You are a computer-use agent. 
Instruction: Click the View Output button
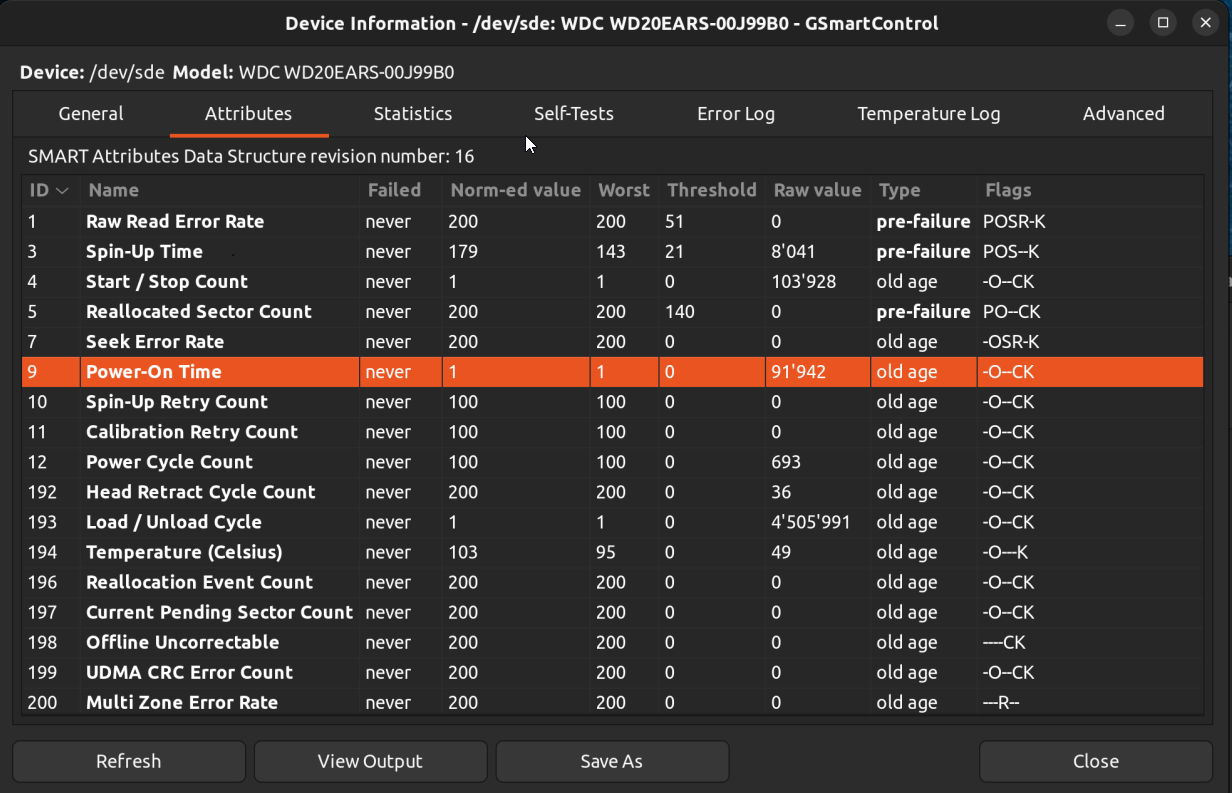click(370, 761)
